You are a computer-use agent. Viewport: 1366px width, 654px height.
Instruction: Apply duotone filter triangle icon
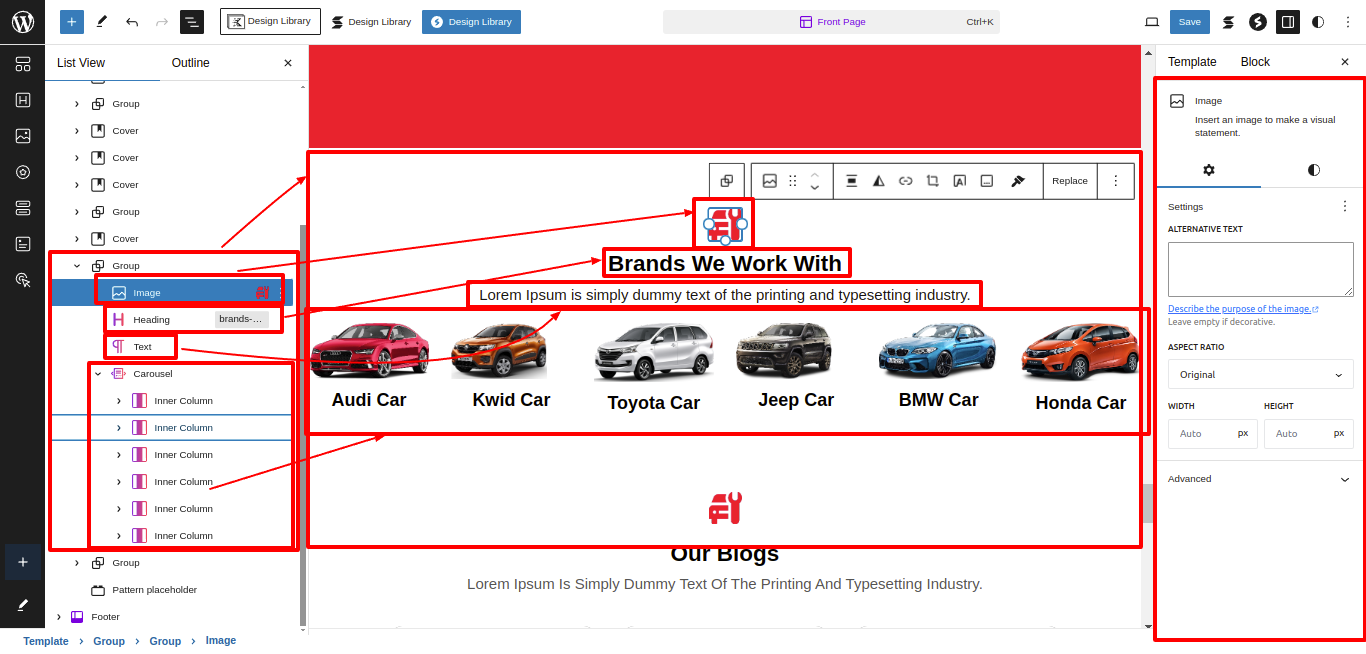click(x=879, y=181)
